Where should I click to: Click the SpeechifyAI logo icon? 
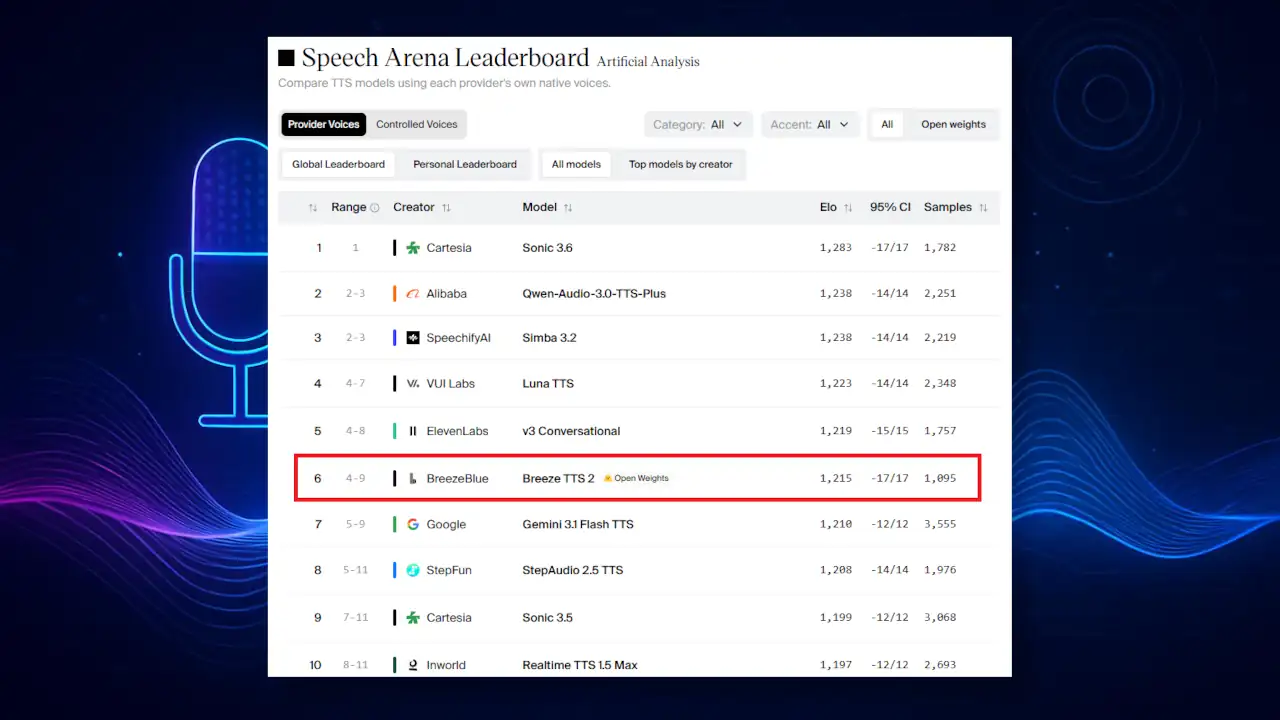[x=413, y=338]
